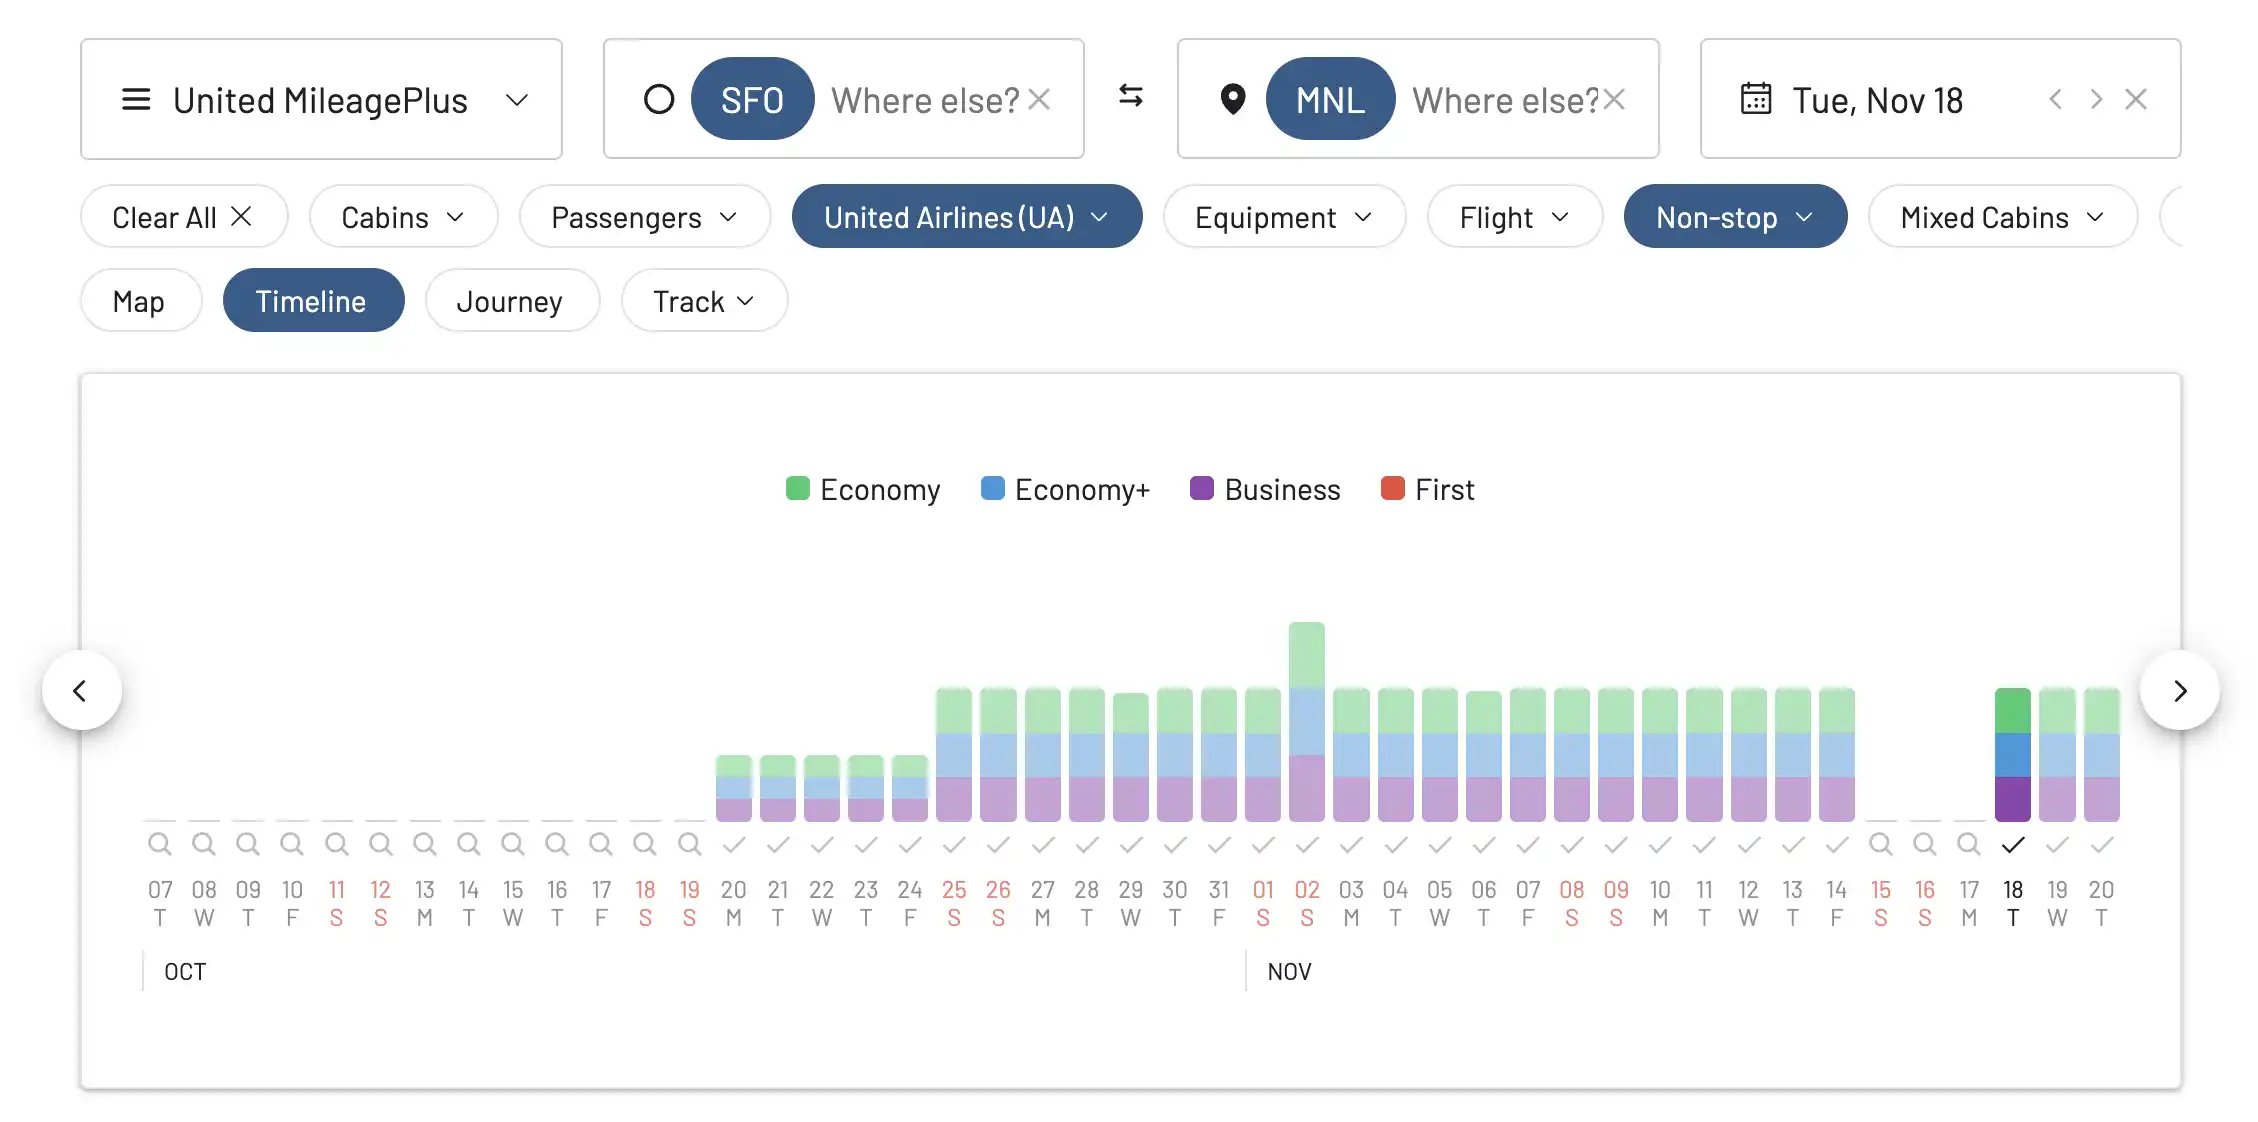Go to next day using right date arrow

pos(2096,99)
